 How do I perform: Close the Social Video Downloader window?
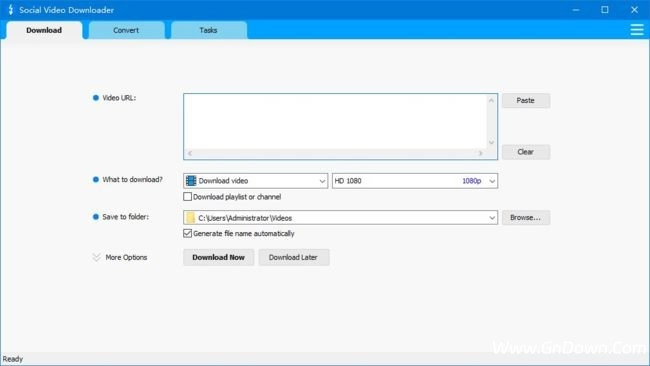(634, 10)
